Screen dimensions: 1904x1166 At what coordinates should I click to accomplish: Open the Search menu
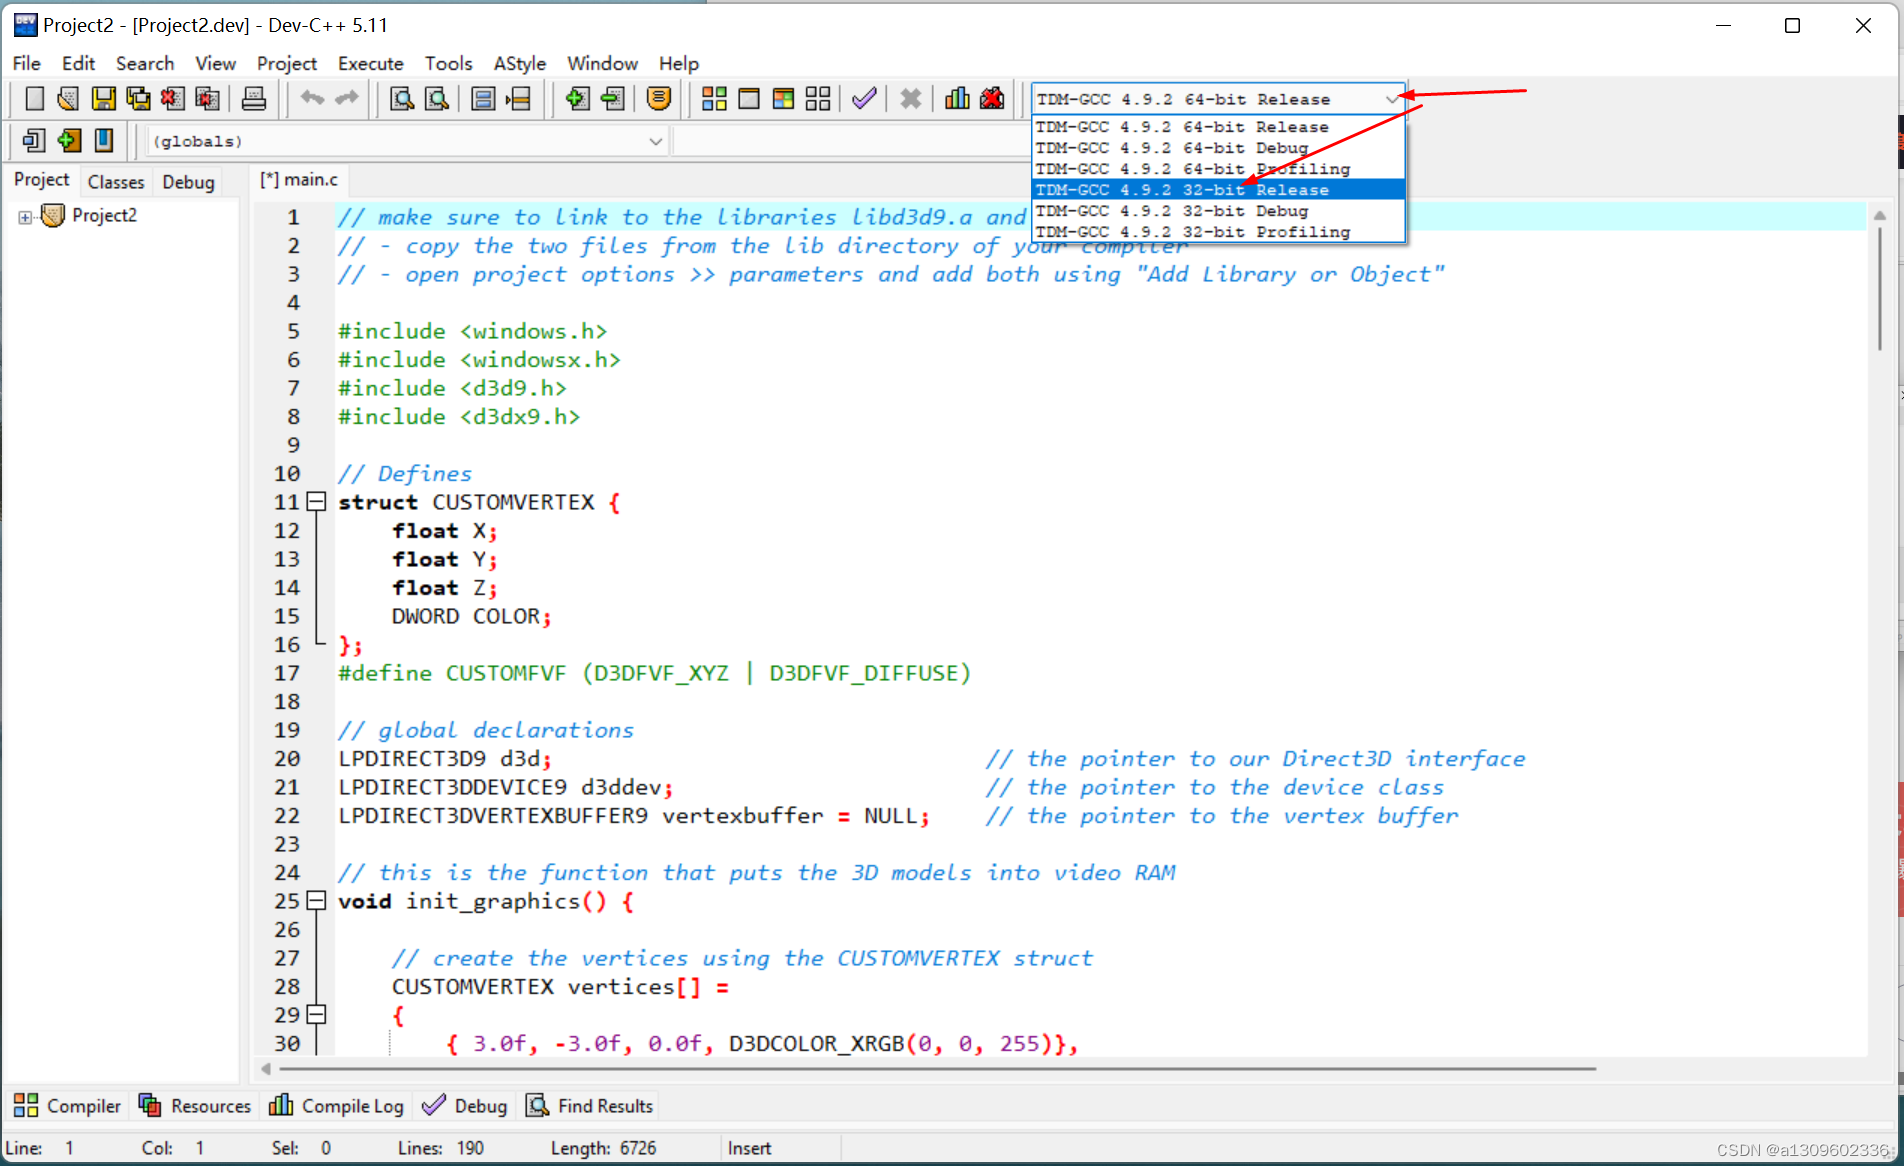(x=145, y=63)
